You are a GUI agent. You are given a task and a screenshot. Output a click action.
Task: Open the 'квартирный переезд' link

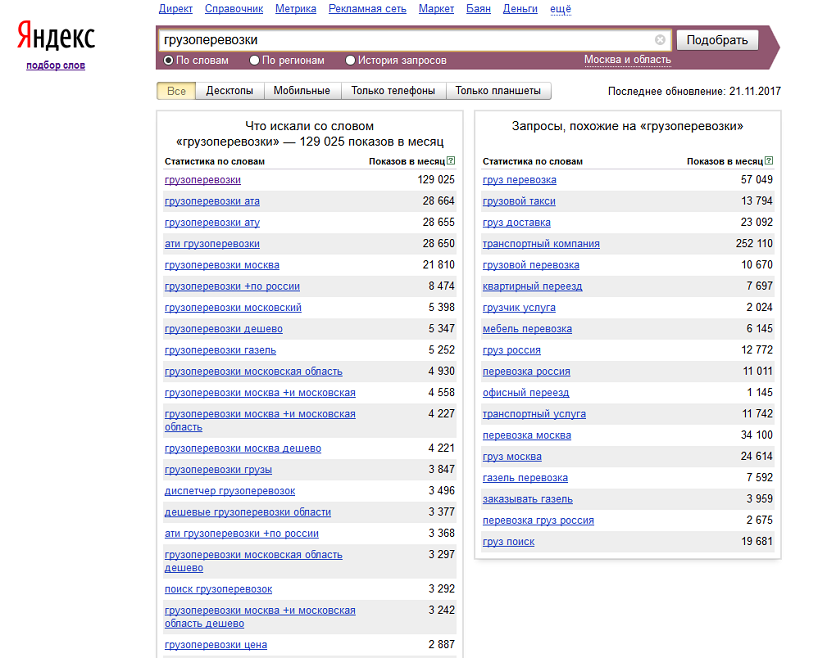pos(532,286)
